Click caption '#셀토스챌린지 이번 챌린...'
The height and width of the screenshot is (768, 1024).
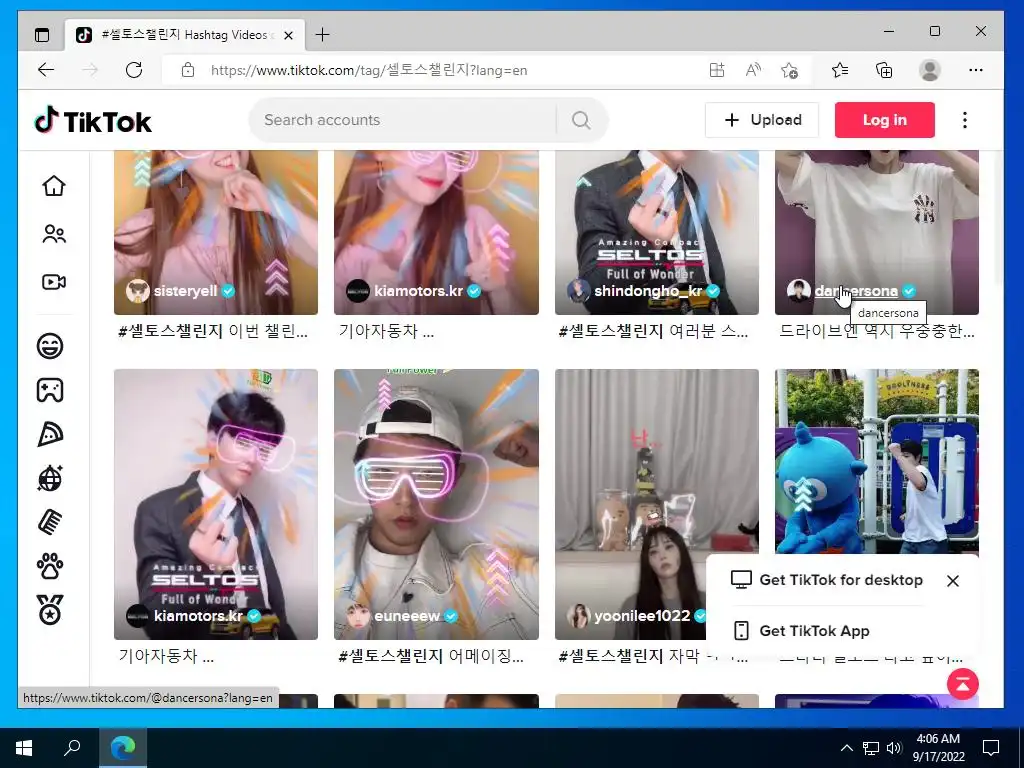click(x=213, y=331)
